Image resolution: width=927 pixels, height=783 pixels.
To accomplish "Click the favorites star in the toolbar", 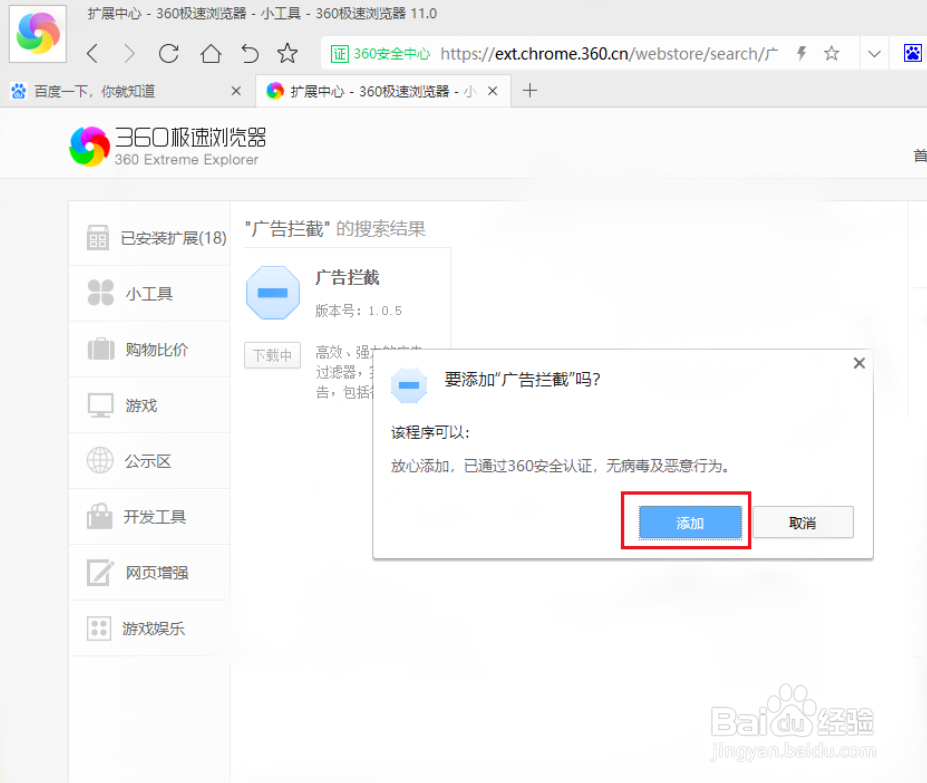I will 288,54.
